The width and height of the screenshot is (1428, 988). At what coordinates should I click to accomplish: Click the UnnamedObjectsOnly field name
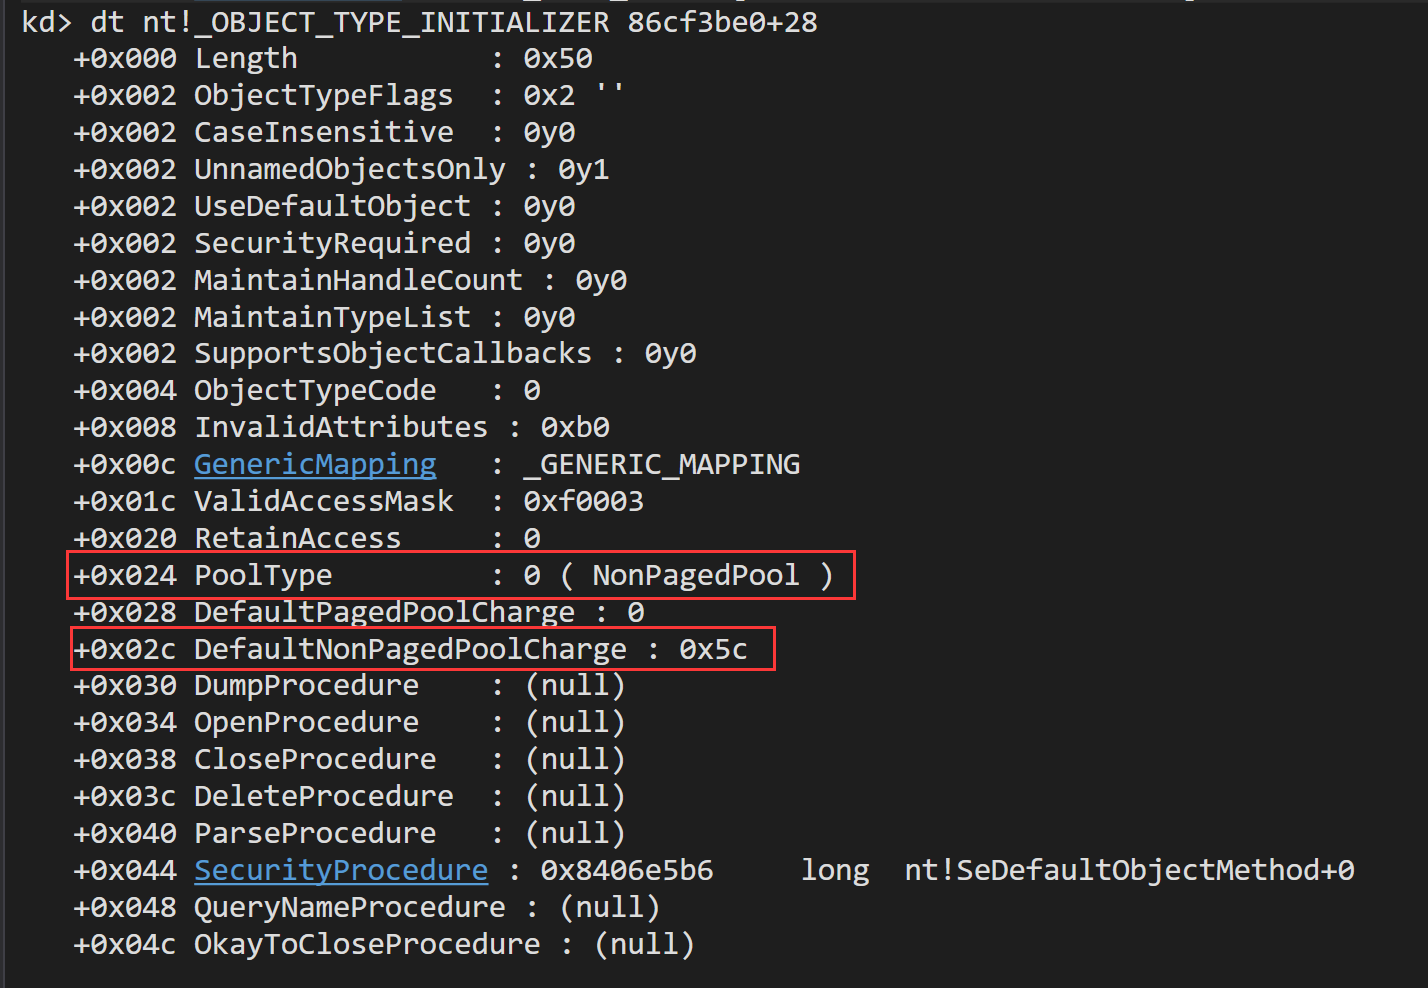[350, 170]
